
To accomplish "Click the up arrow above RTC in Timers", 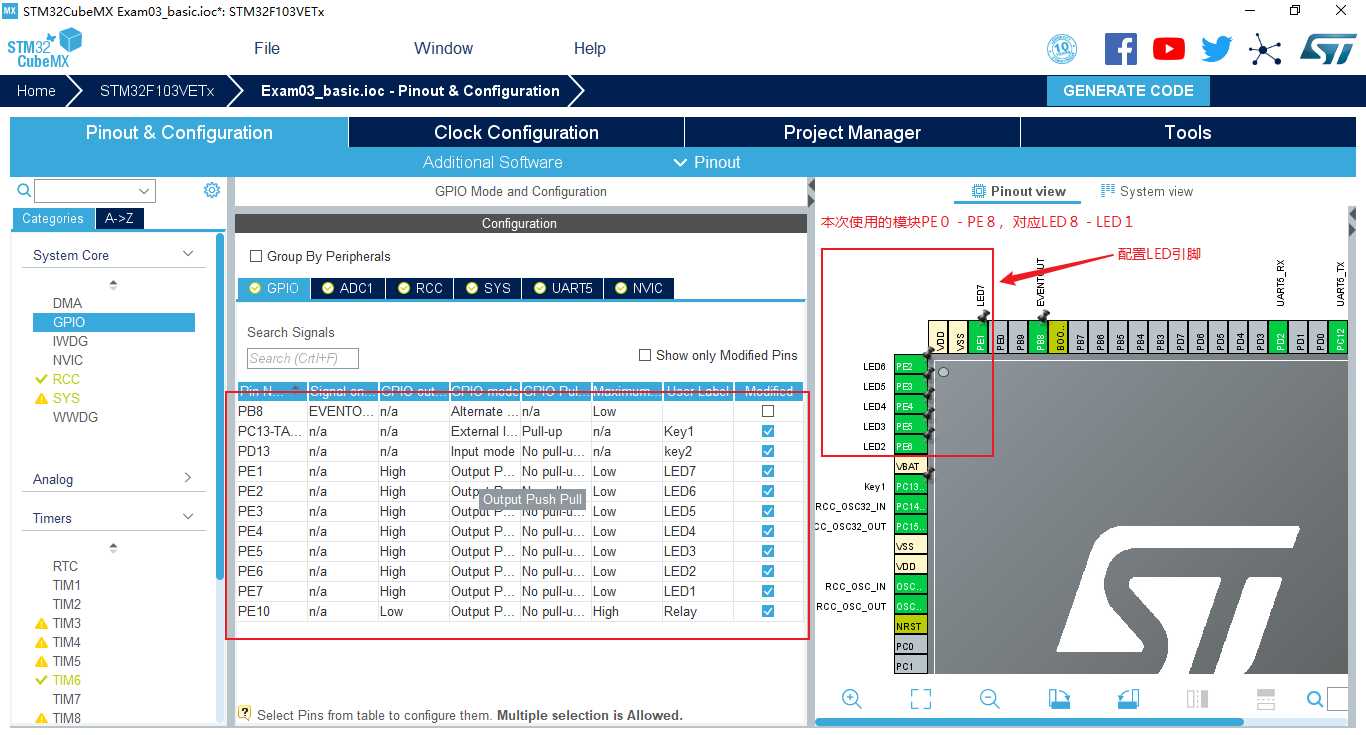I will point(113,547).
